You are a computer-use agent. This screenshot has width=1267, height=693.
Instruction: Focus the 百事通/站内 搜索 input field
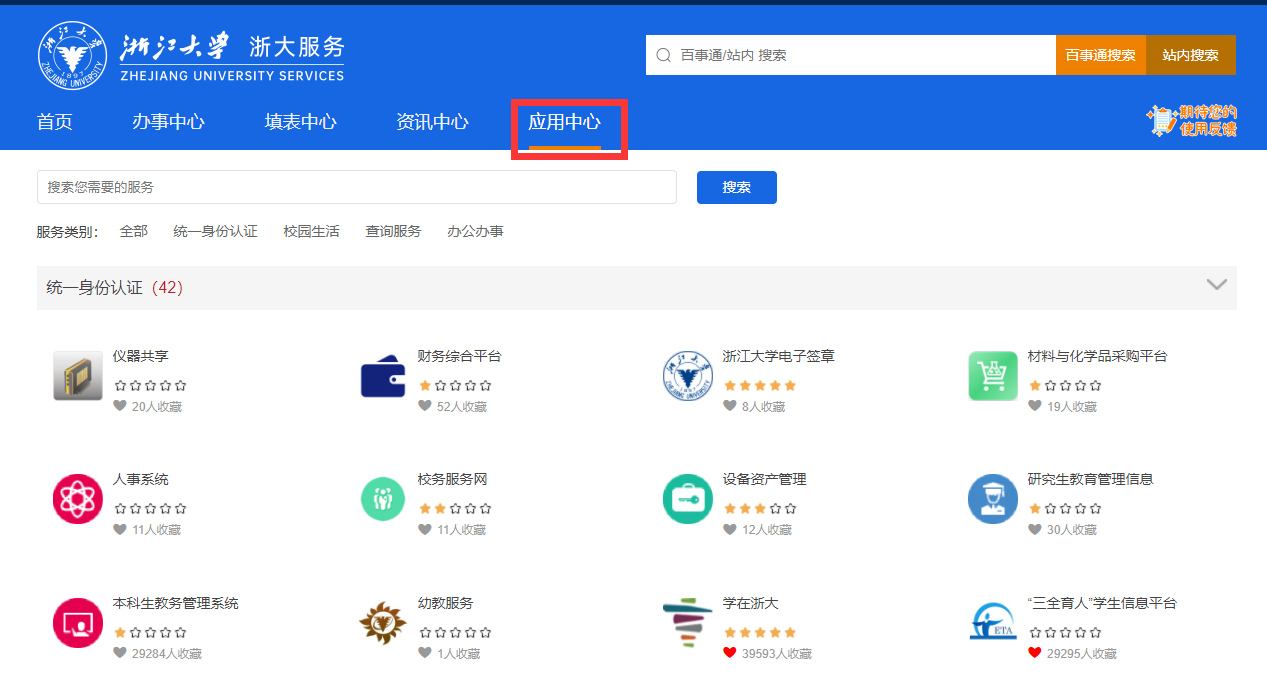click(x=851, y=55)
